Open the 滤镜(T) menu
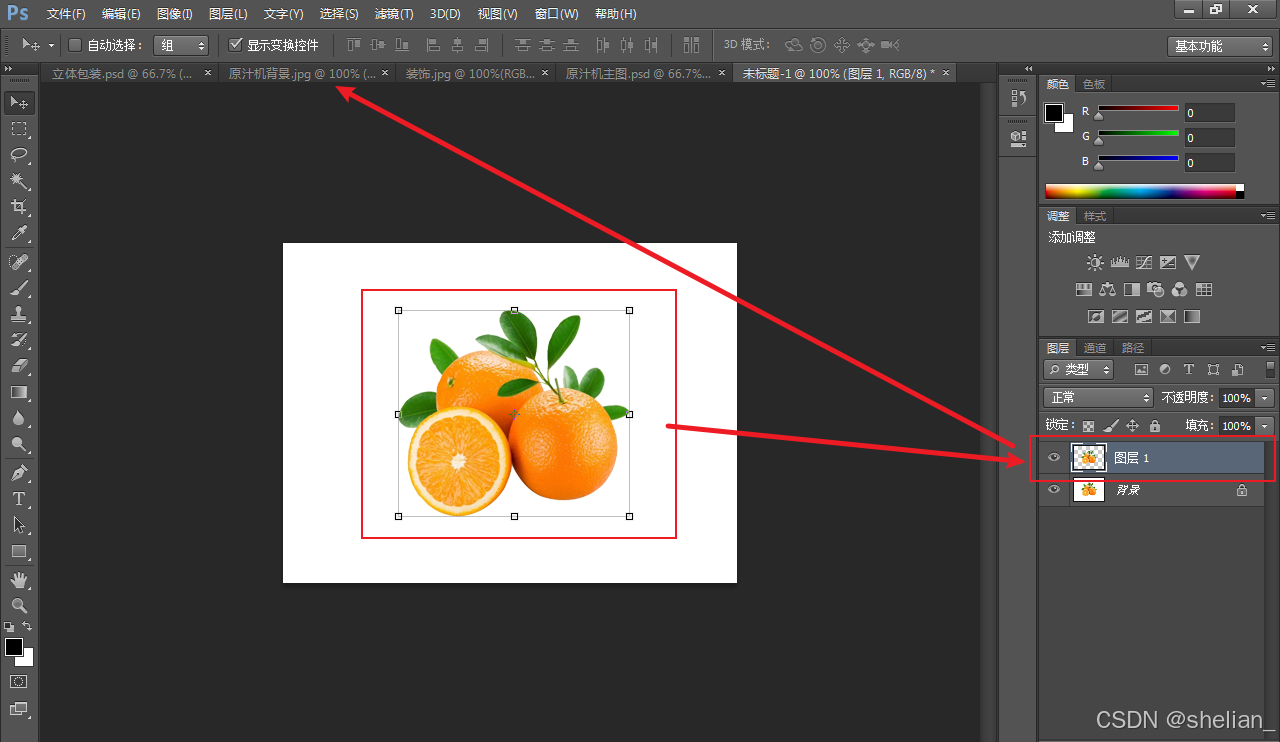 394,14
